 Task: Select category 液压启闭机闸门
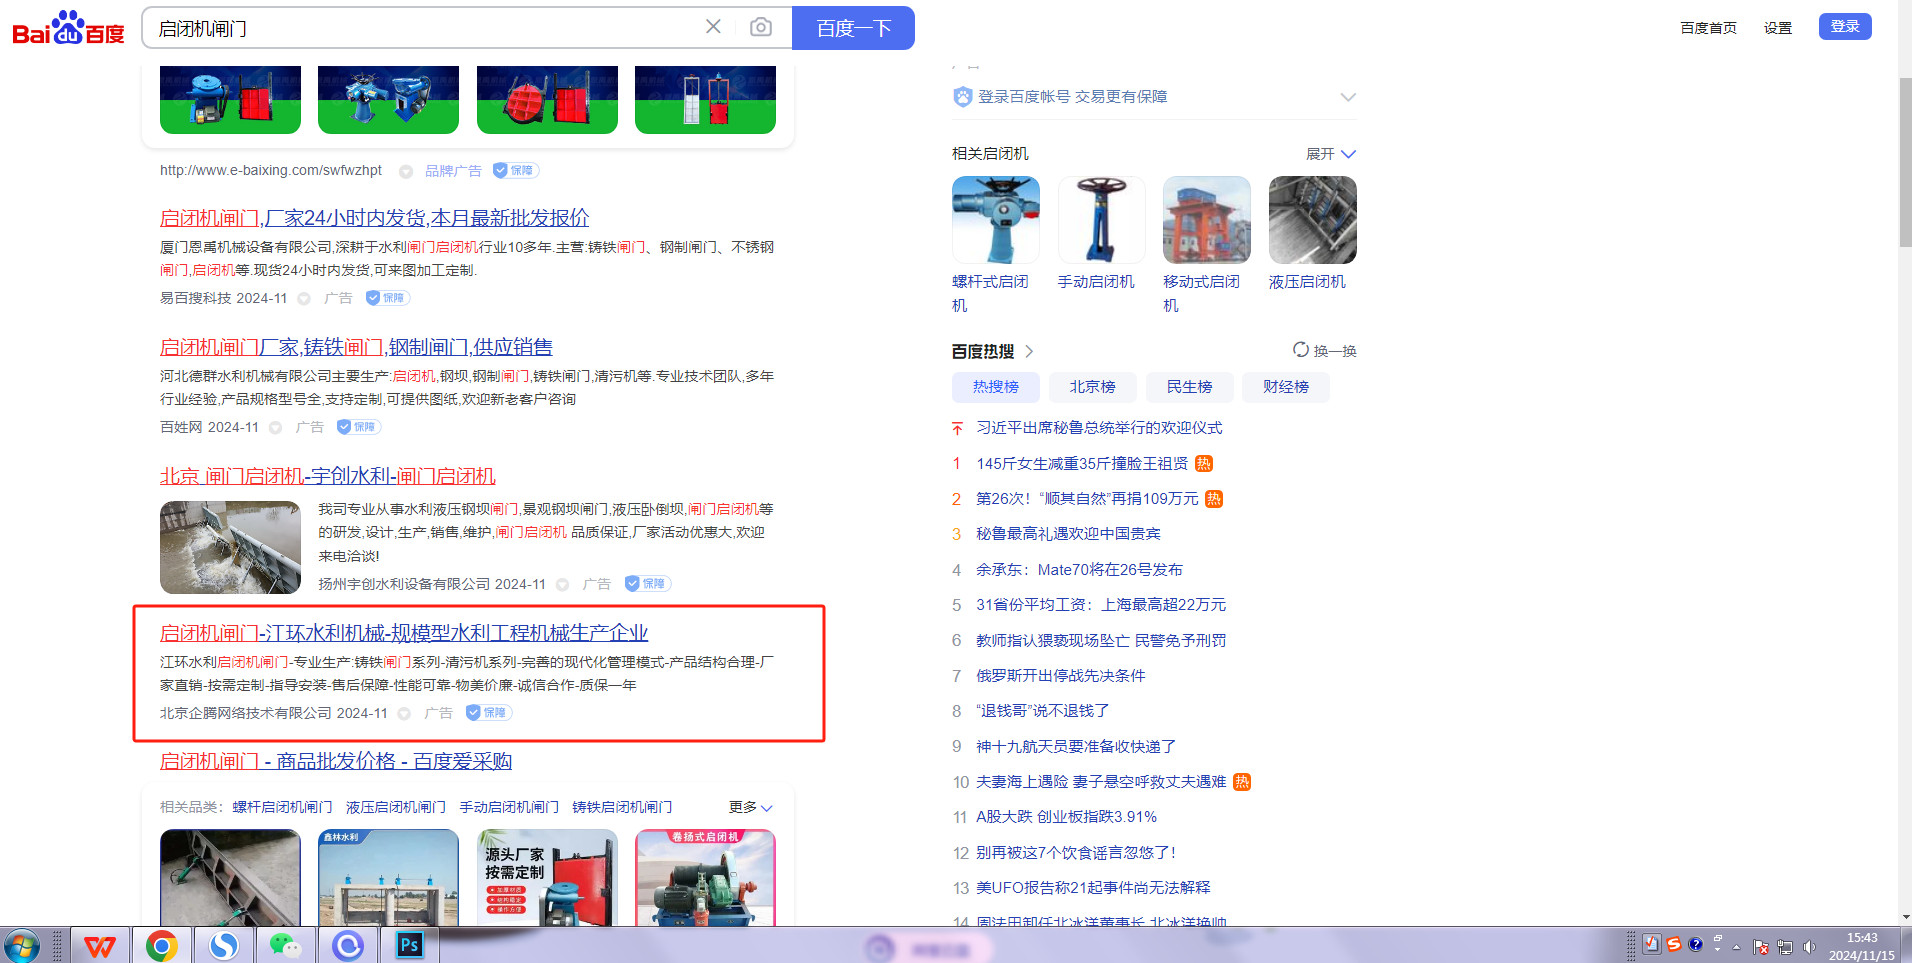click(x=396, y=807)
